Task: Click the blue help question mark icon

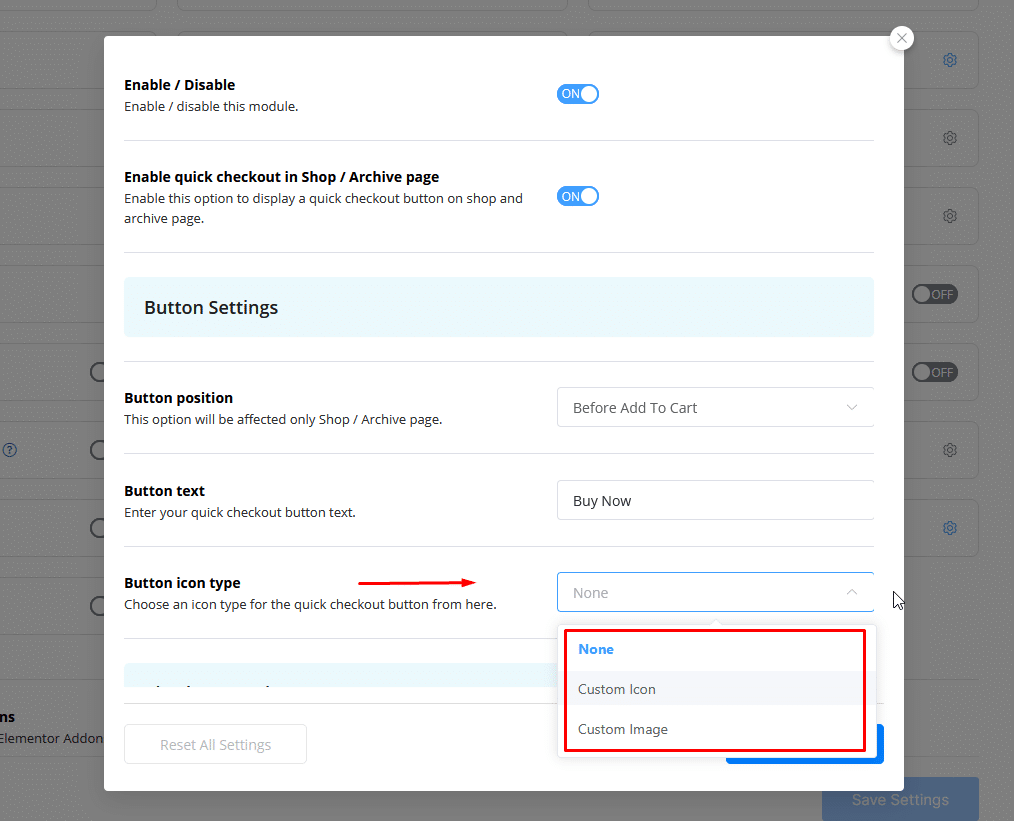Action: [x=9, y=450]
